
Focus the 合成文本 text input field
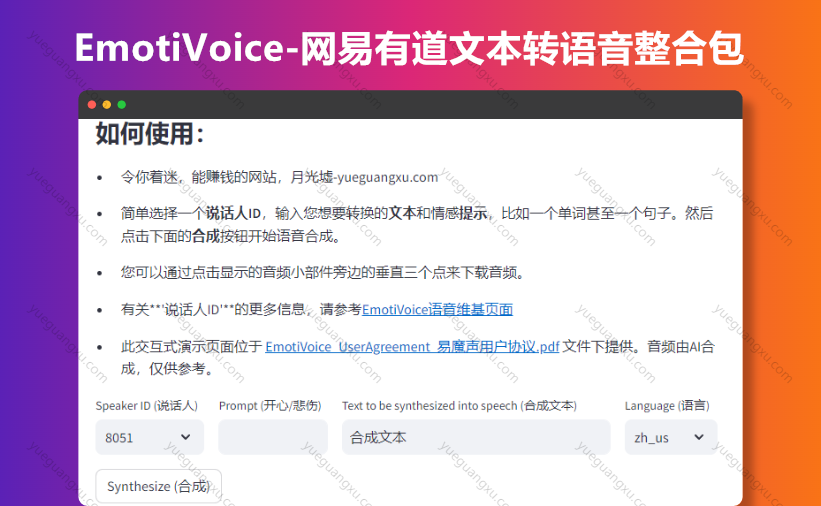tap(476, 437)
